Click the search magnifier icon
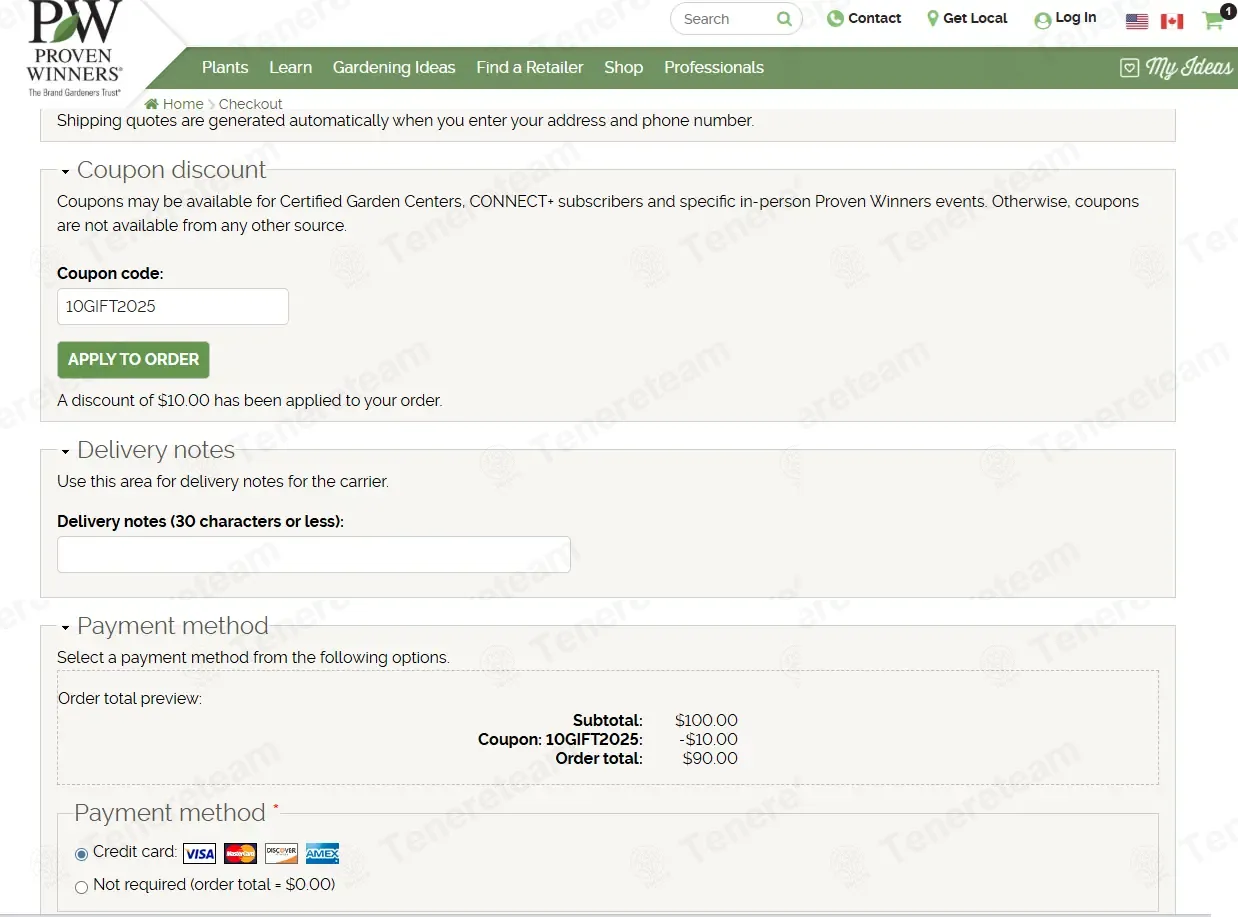The height and width of the screenshot is (917, 1238). 784,19
